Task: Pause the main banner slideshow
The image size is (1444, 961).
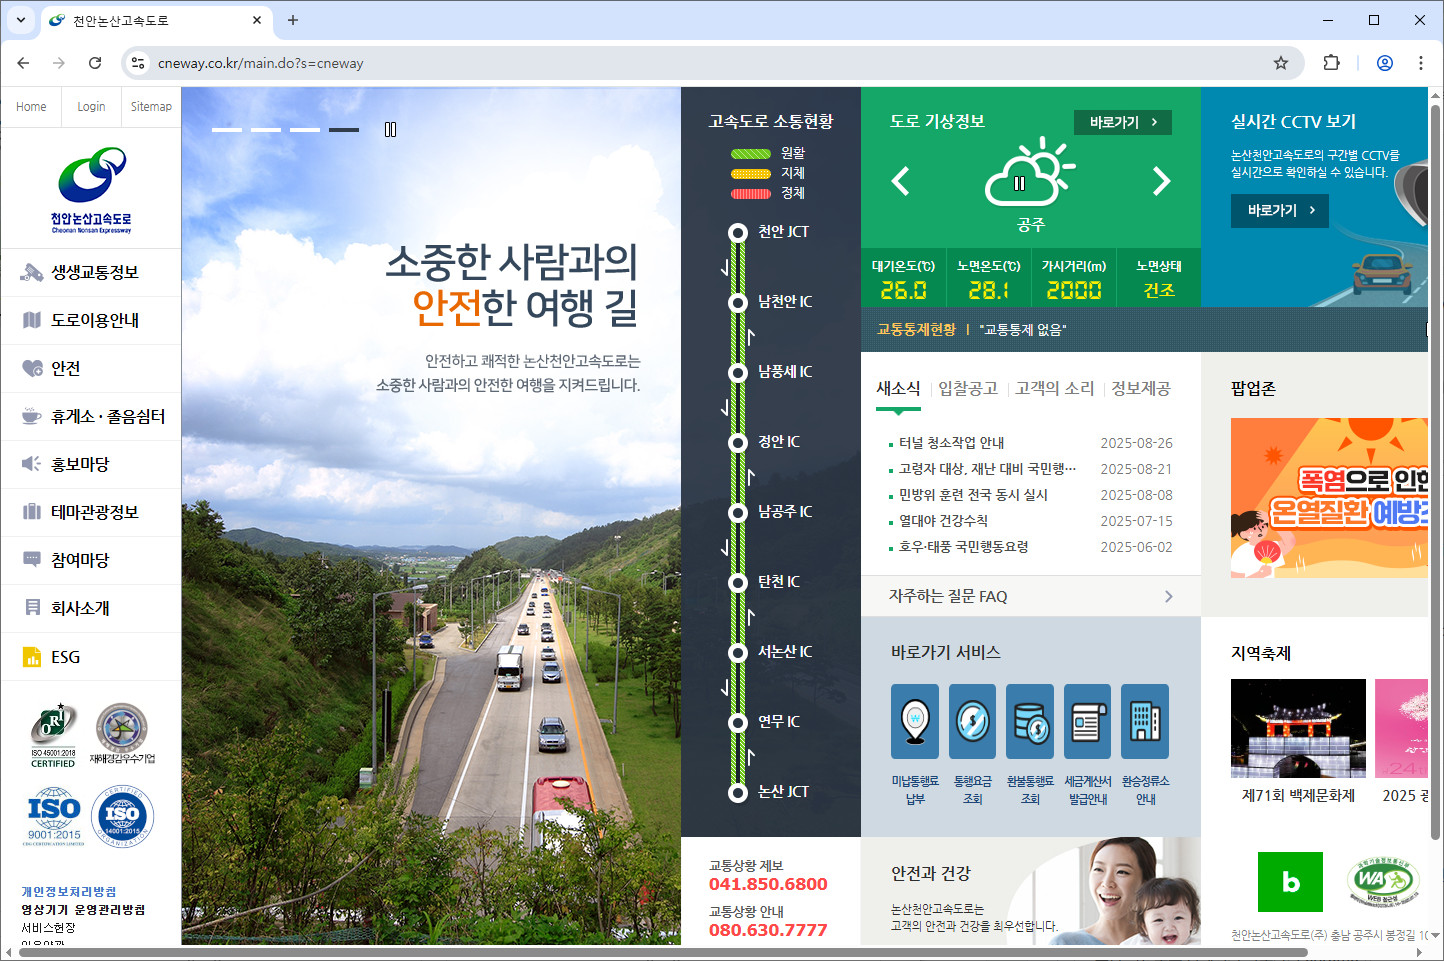Action: pyautogui.click(x=390, y=129)
